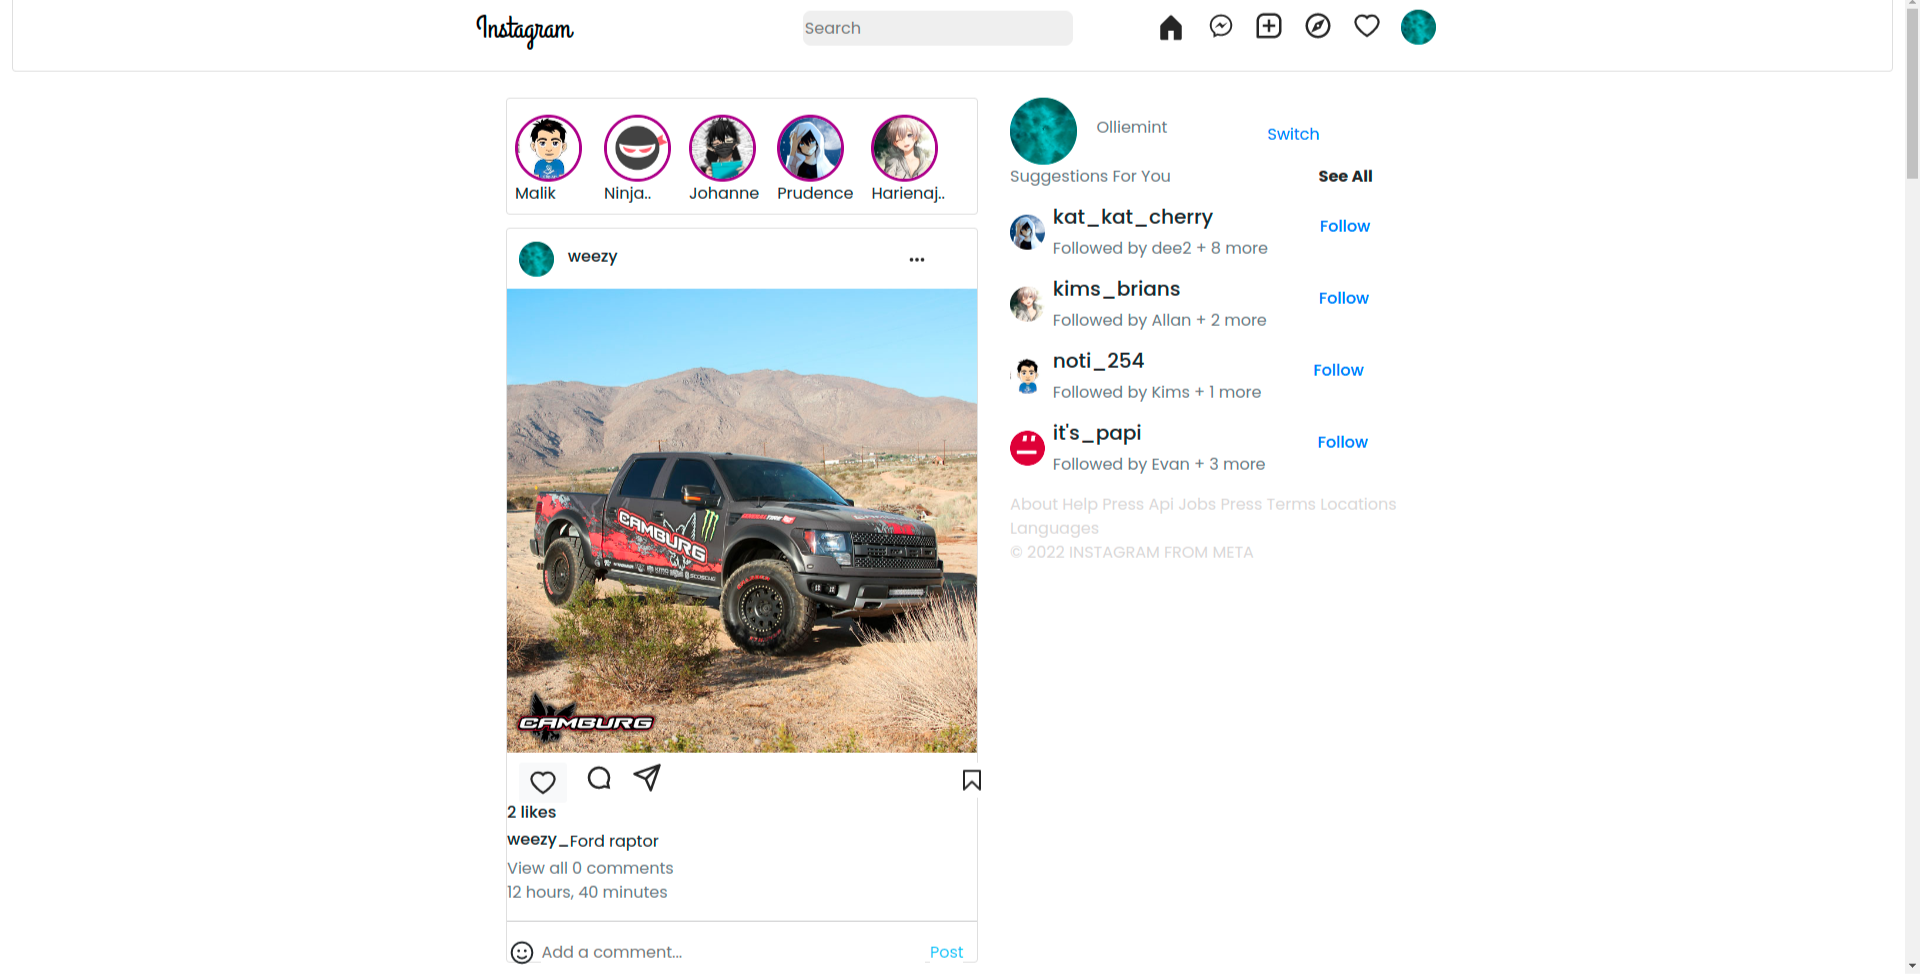The image size is (1920, 974).
Task: Bookmark weezy's post with save icon
Action: click(971, 780)
